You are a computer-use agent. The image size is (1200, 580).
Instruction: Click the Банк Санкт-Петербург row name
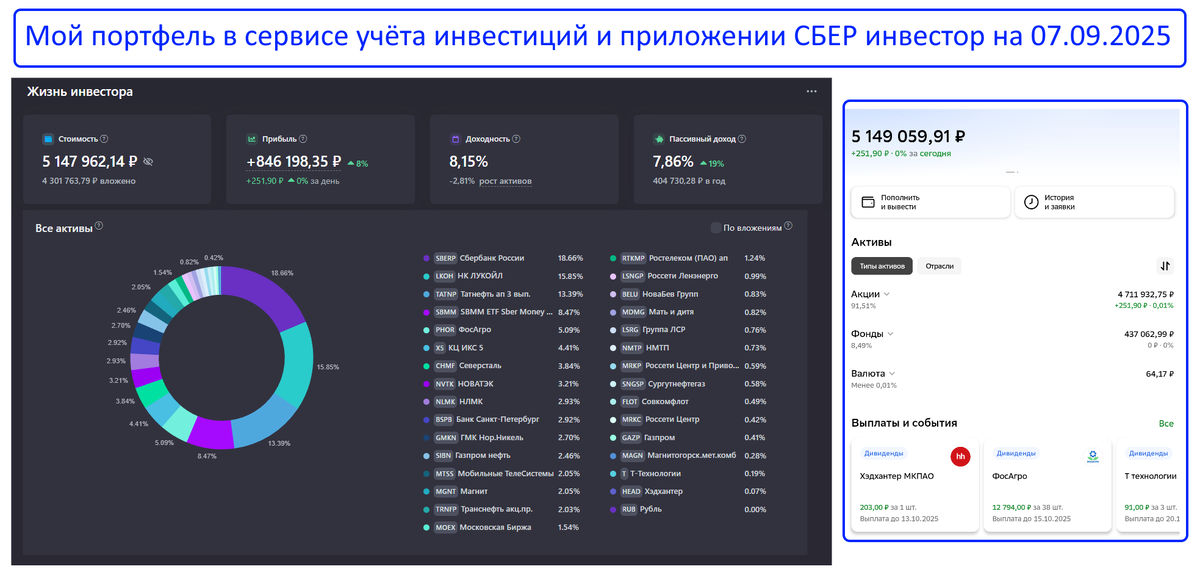500,420
